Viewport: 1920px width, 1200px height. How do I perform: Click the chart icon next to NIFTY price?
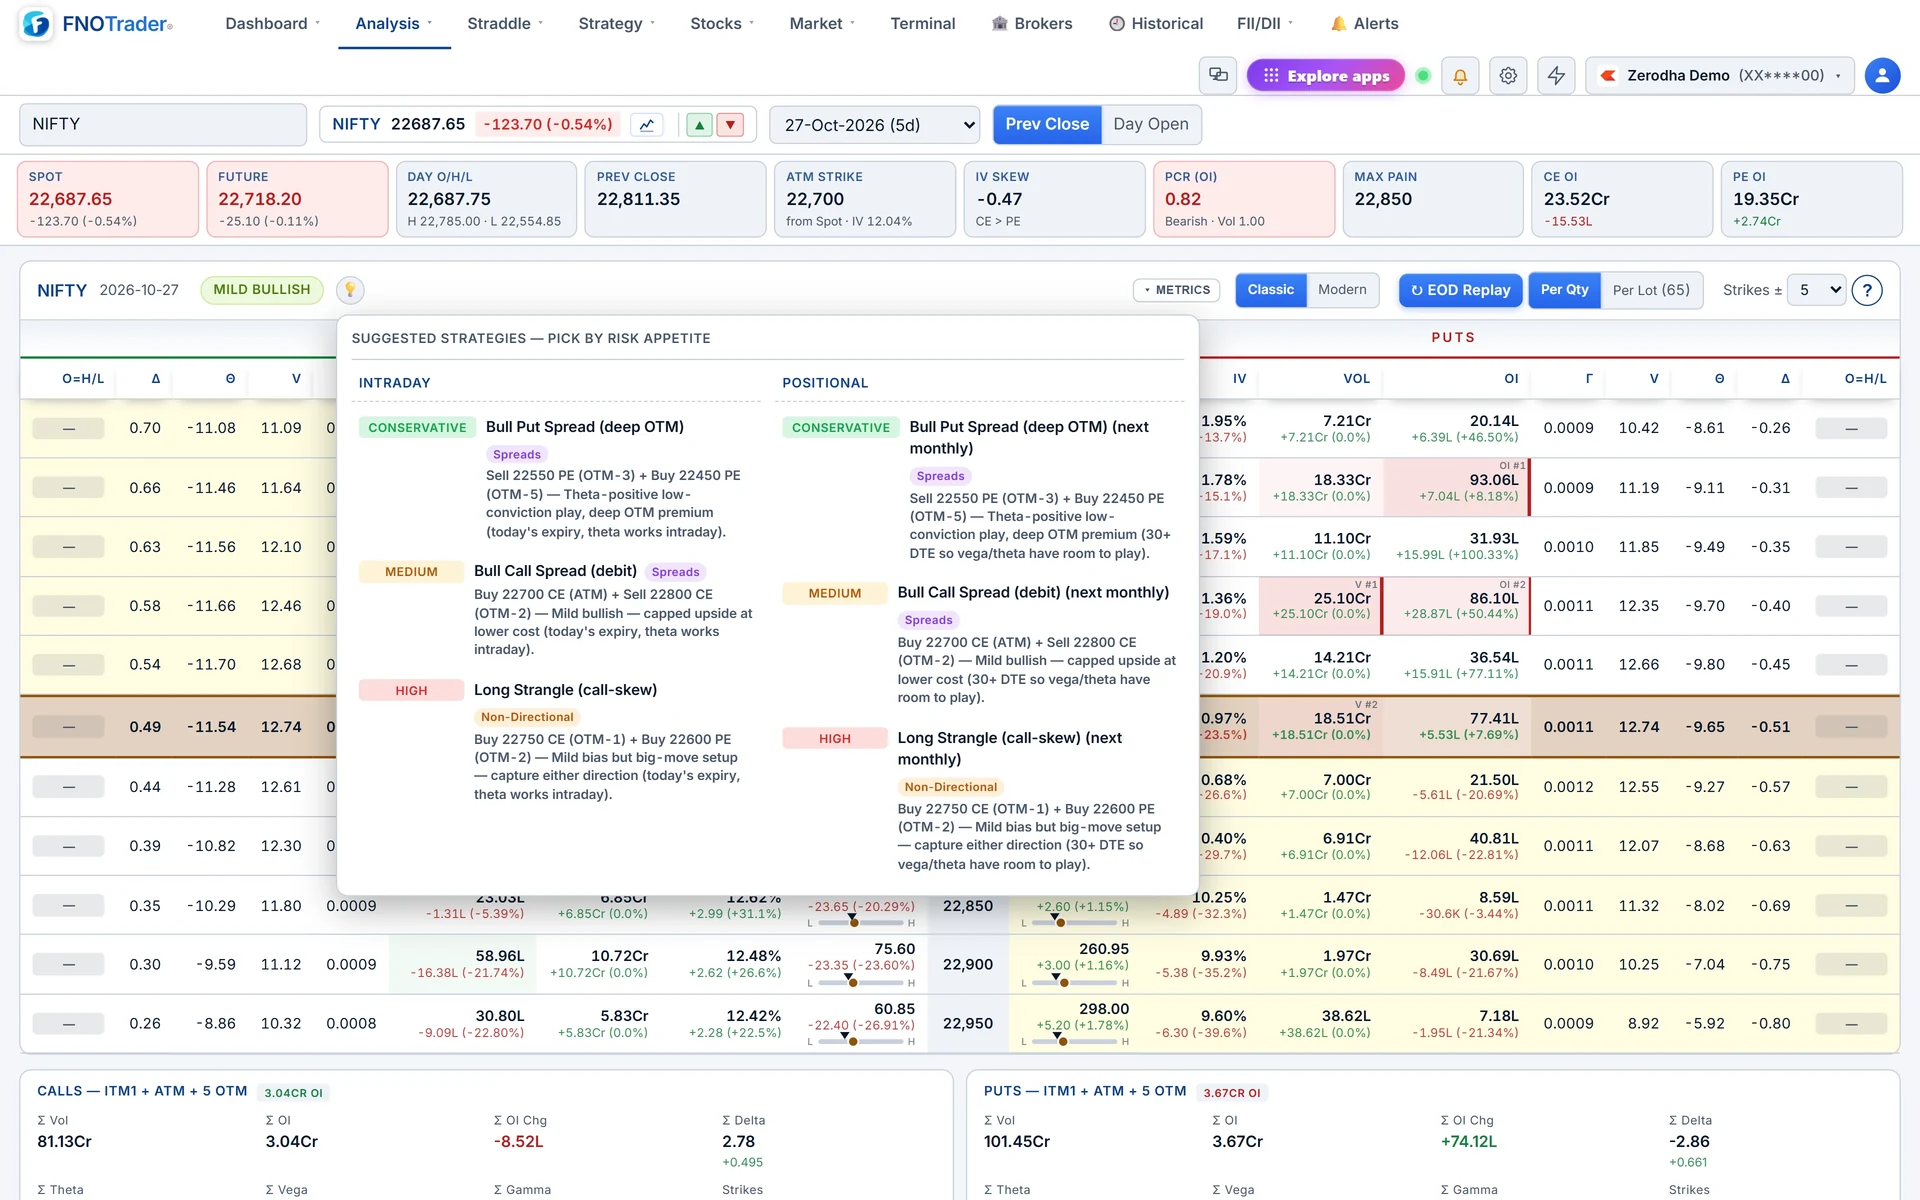(647, 125)
